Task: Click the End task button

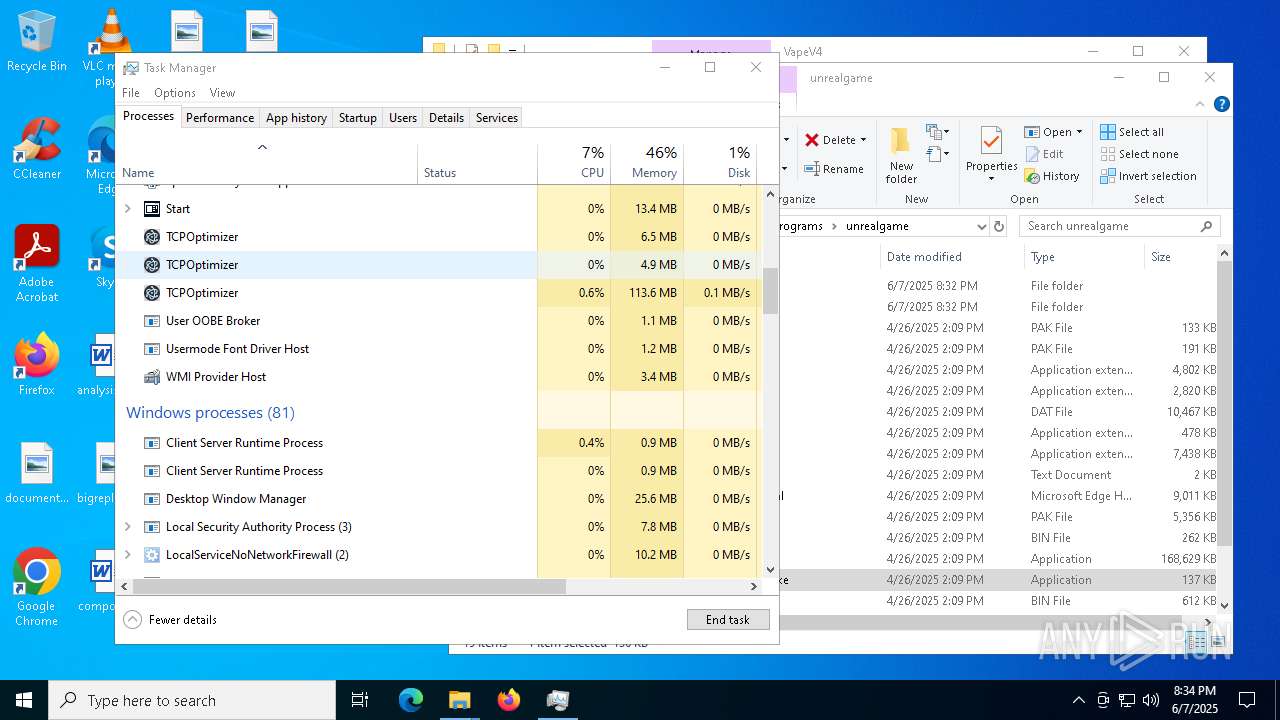Action: click(x=728, y=620)
